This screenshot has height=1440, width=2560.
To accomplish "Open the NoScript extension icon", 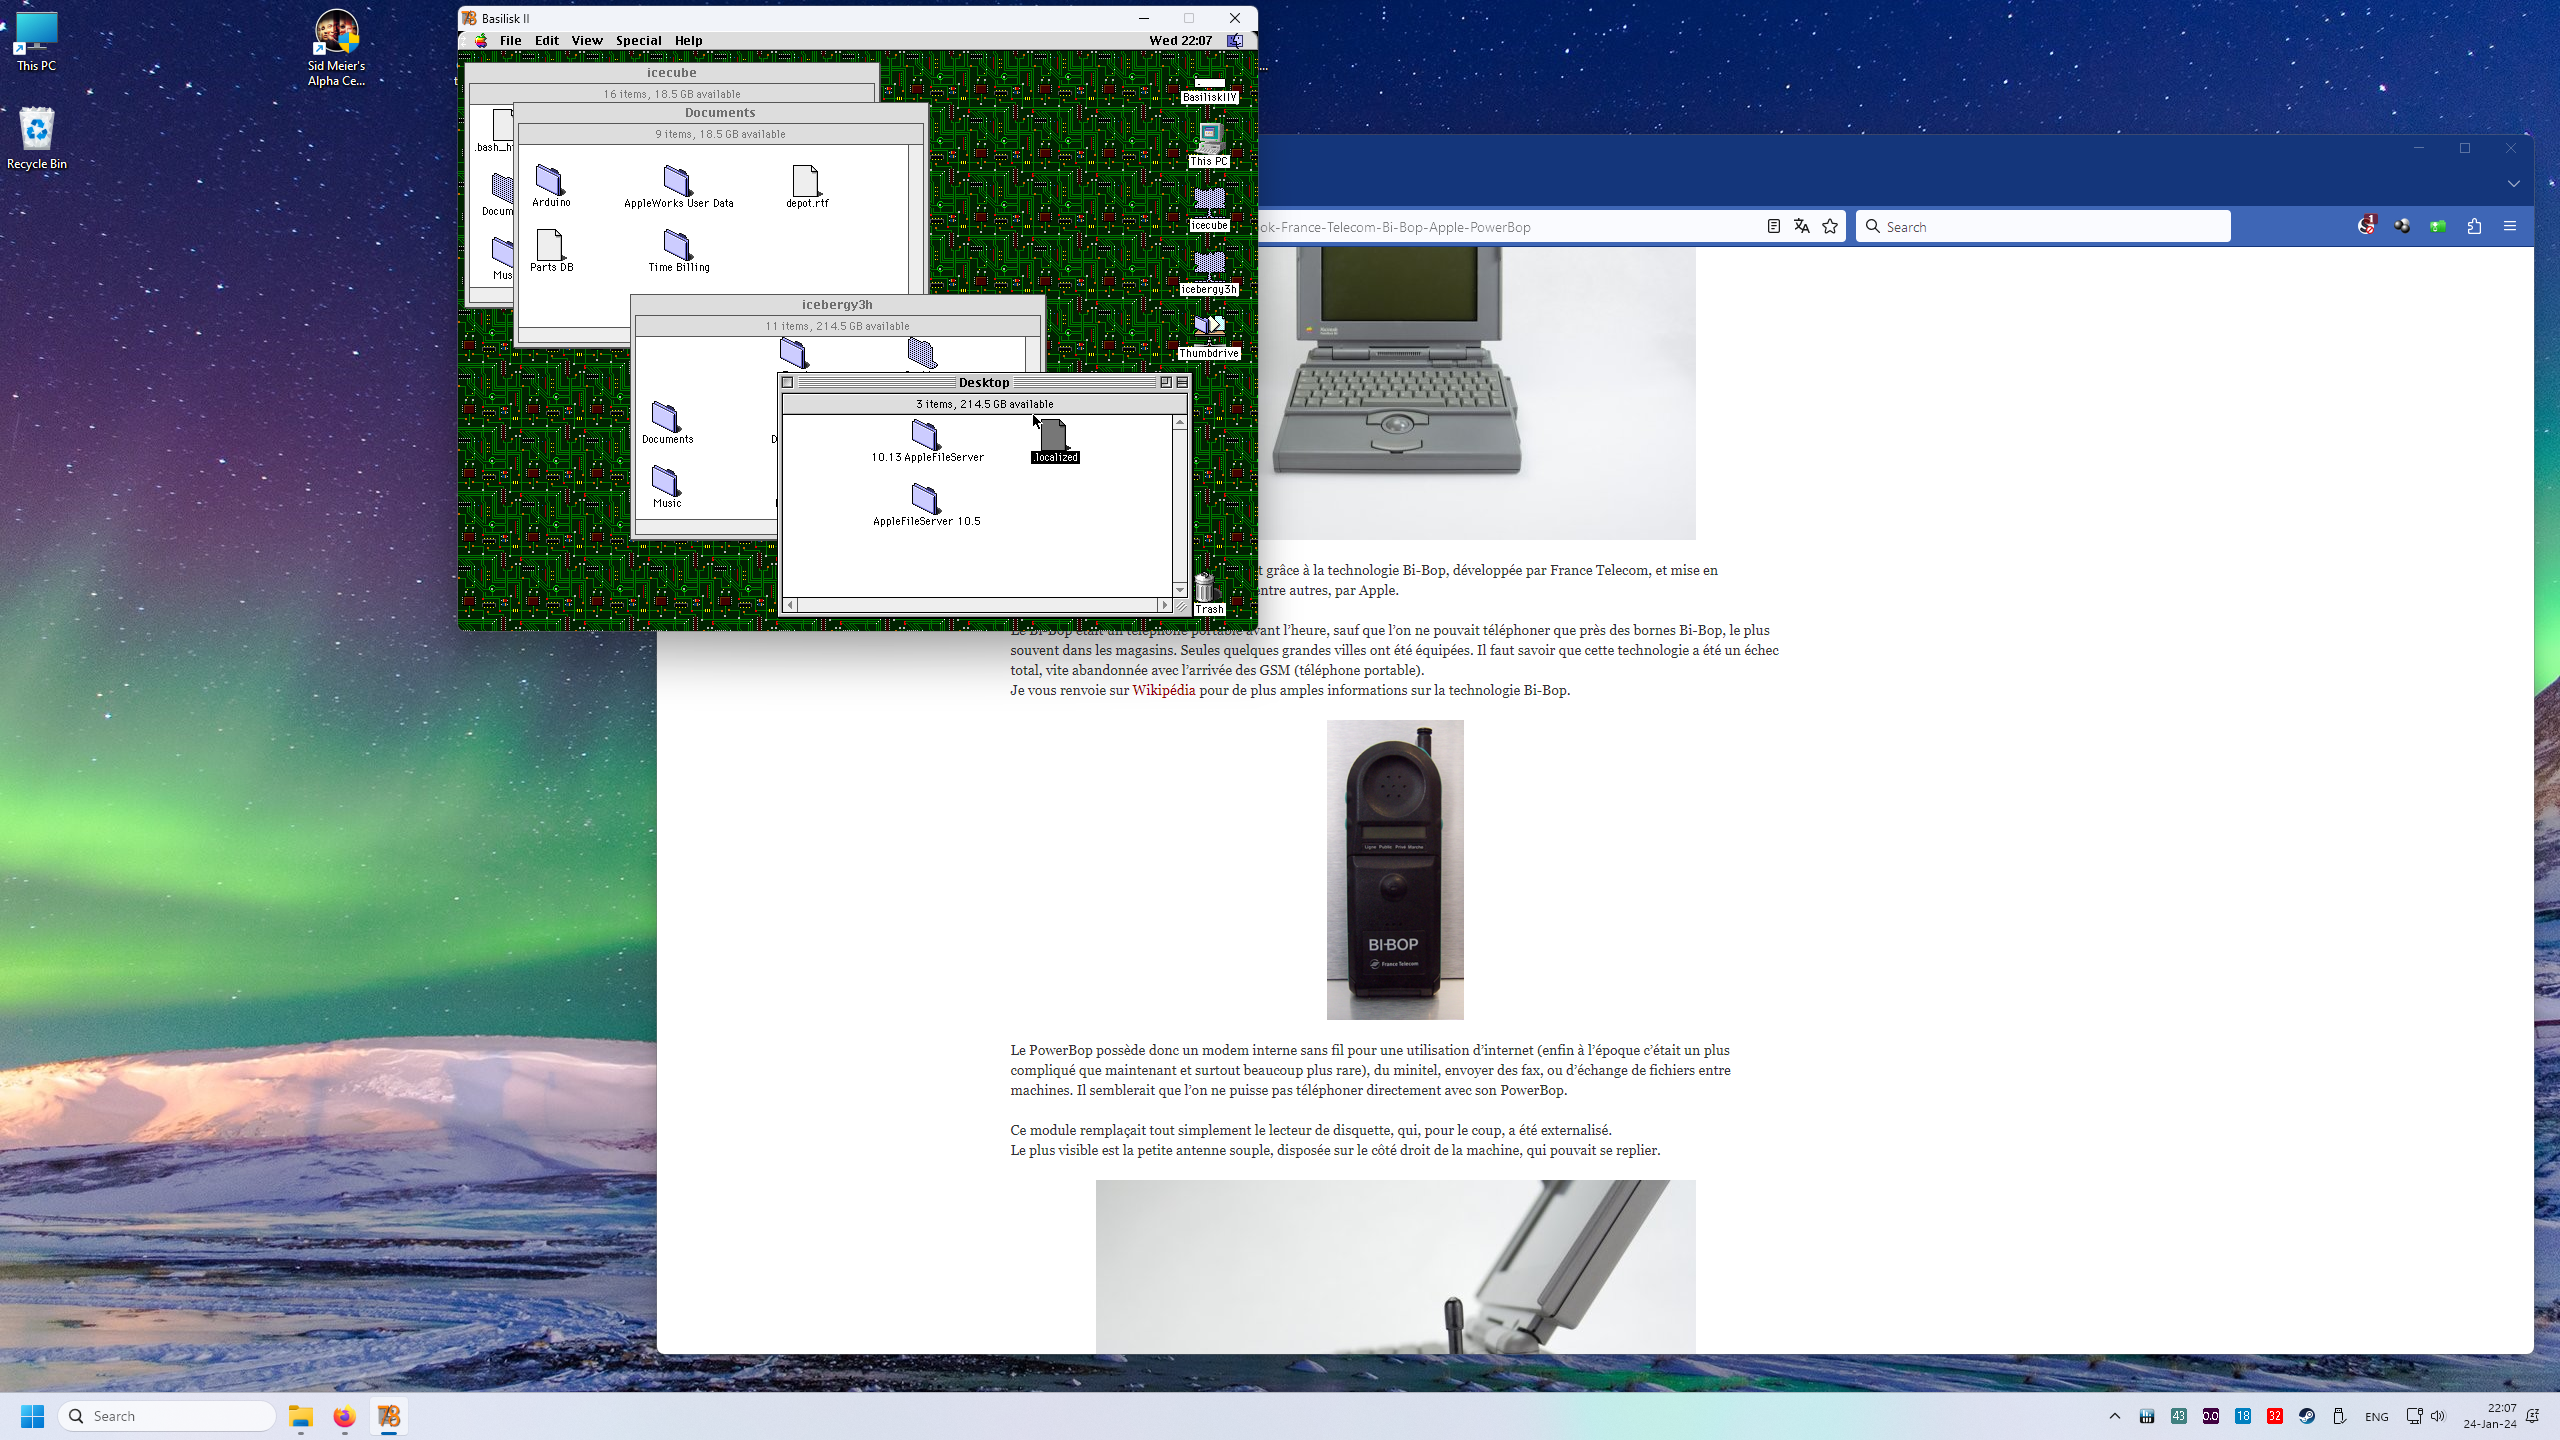I will (2366, 226).
